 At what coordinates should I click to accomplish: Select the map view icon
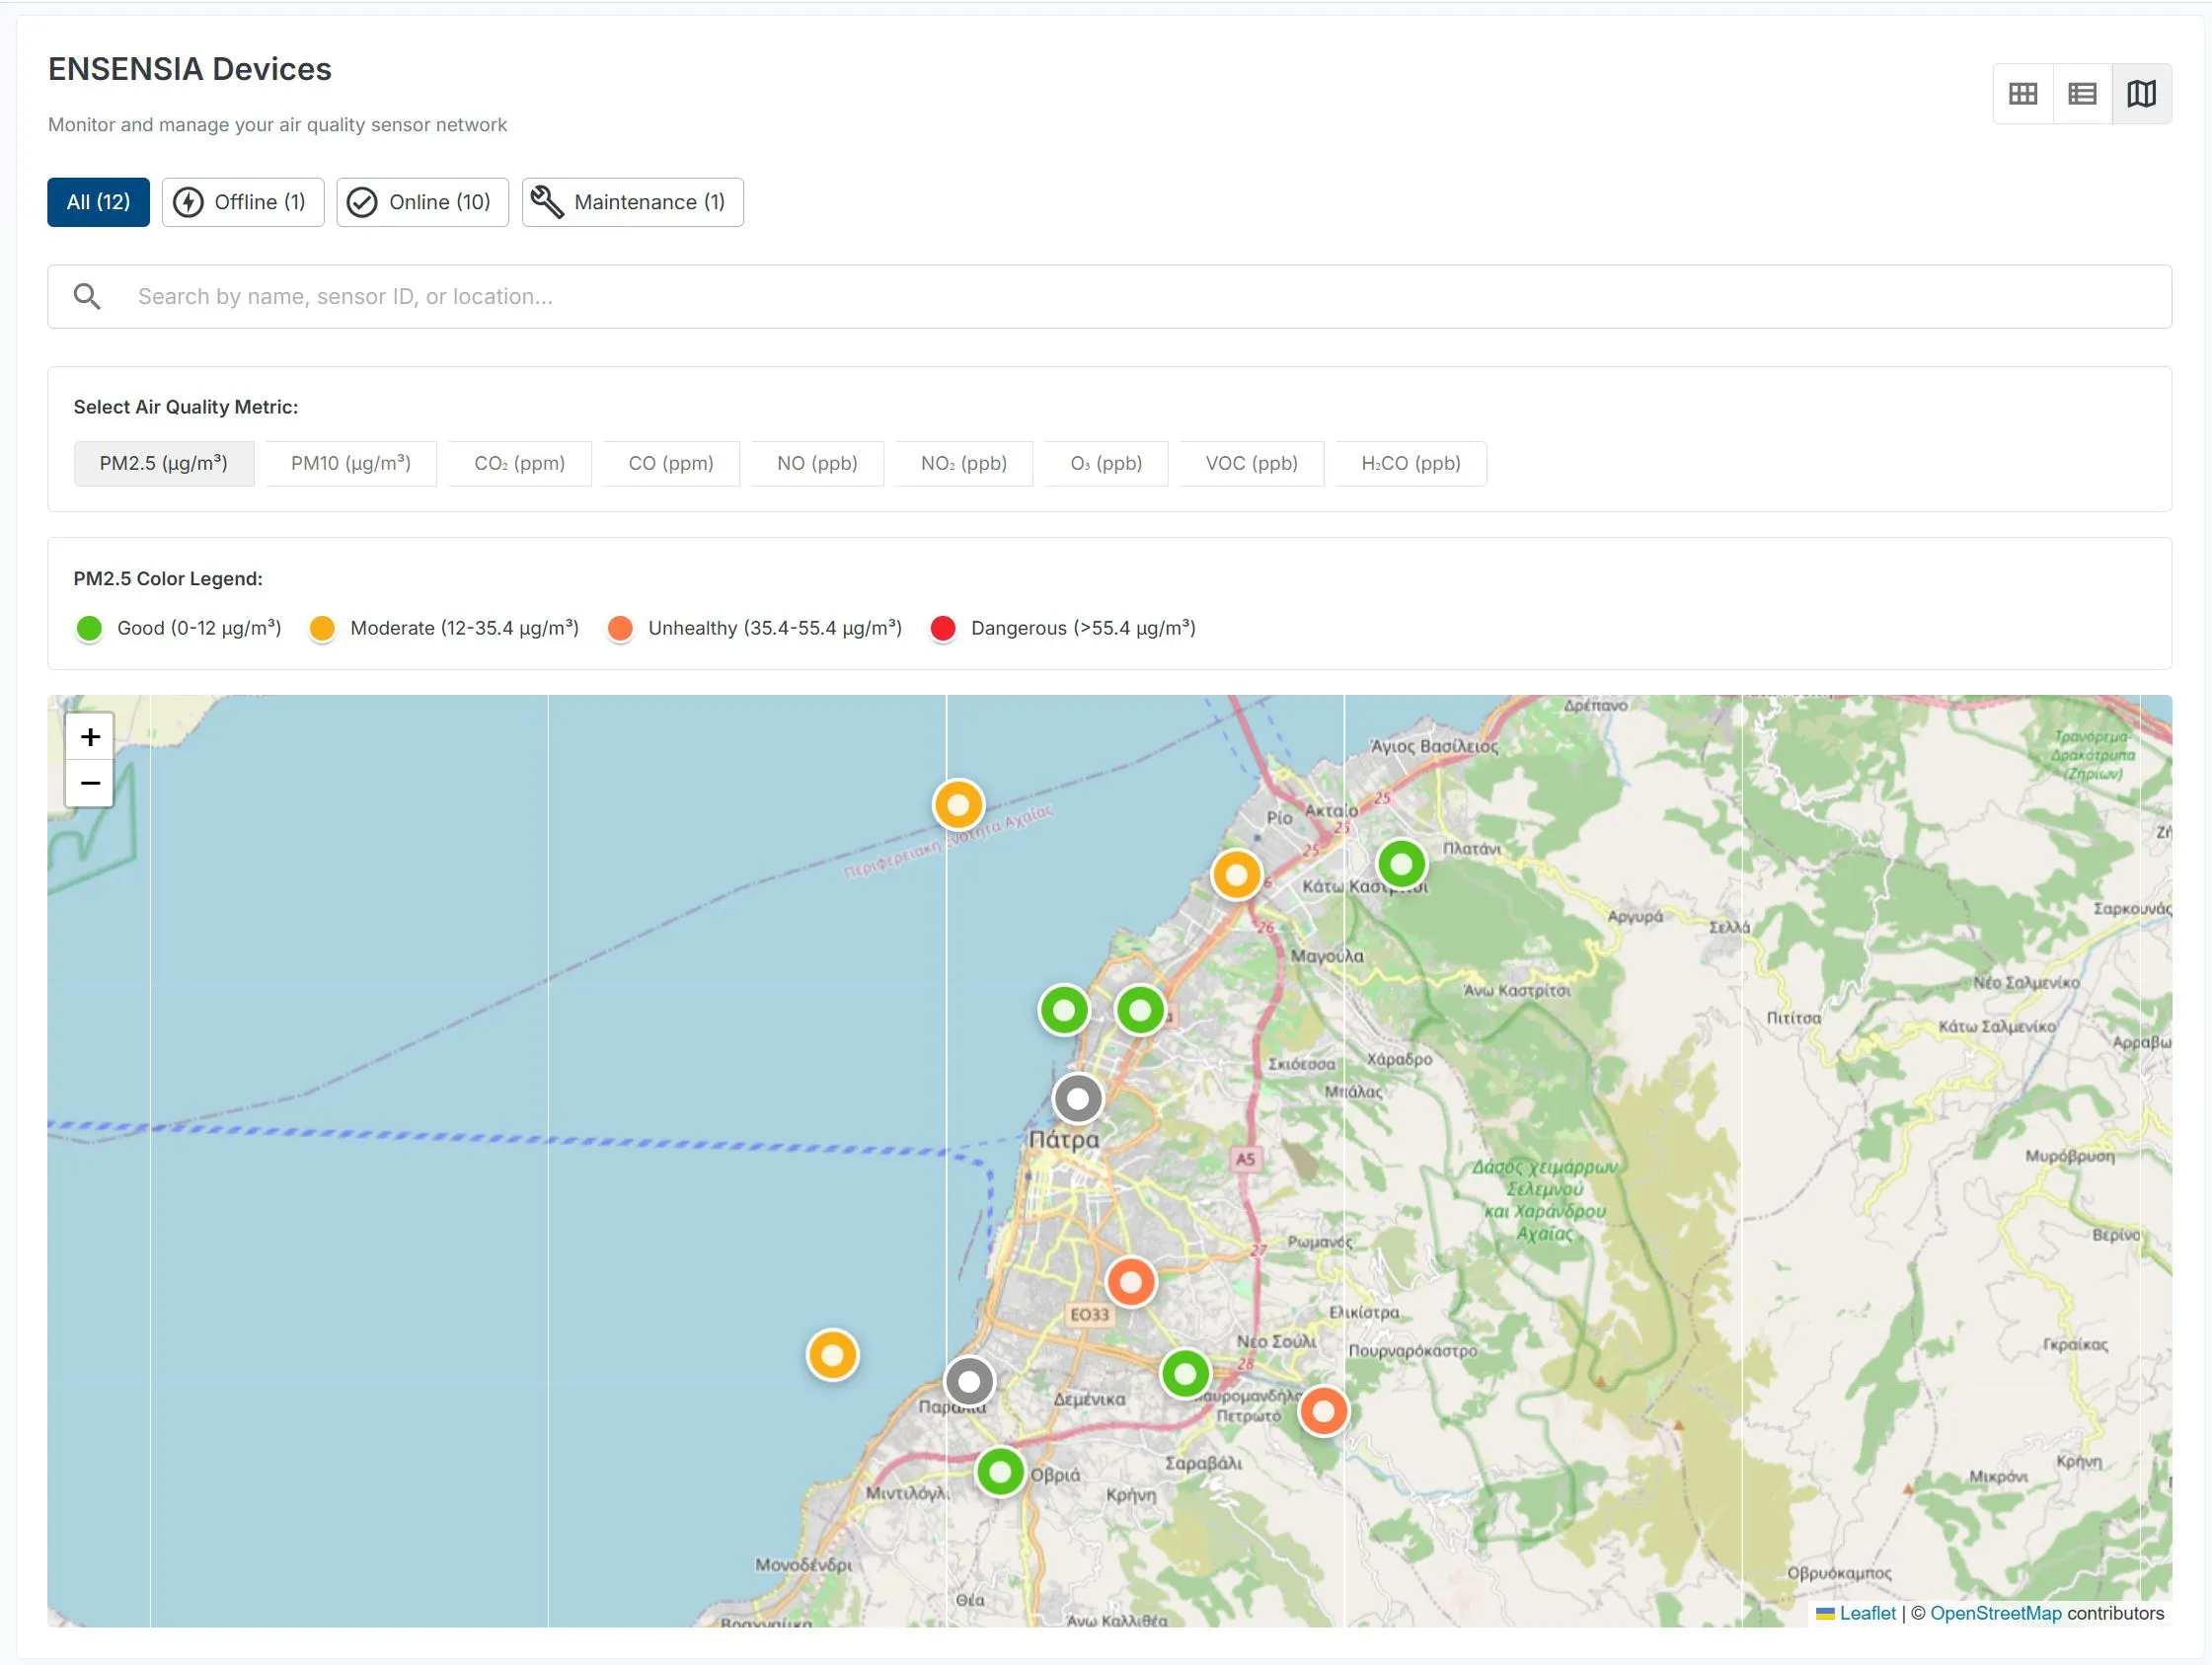(x=2141, y=94)
